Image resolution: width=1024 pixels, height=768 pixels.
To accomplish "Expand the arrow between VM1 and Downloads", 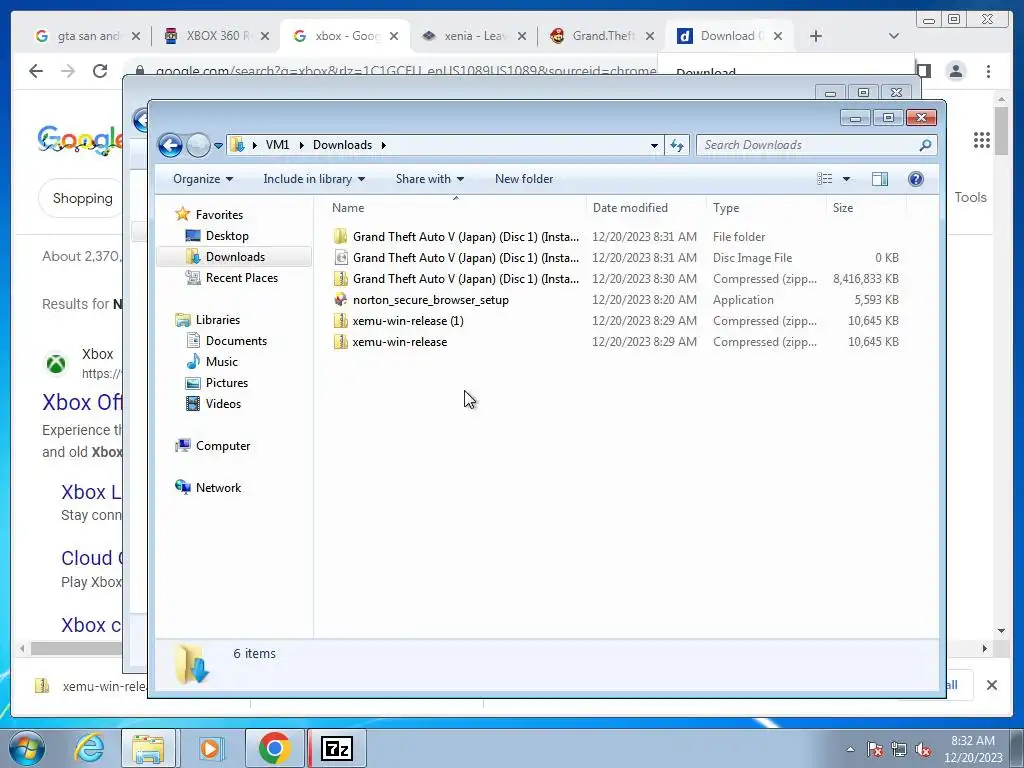I will [301, 145].
